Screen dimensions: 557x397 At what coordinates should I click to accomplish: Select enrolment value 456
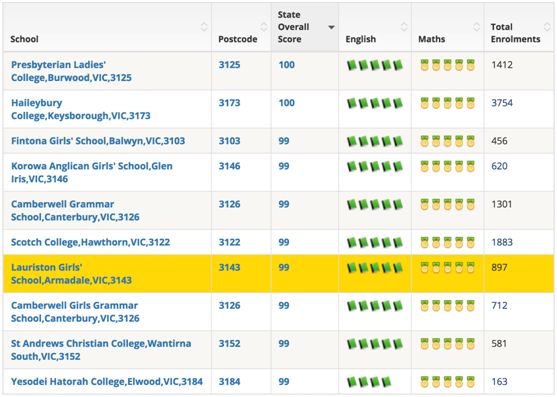click(x=499, y=141)
